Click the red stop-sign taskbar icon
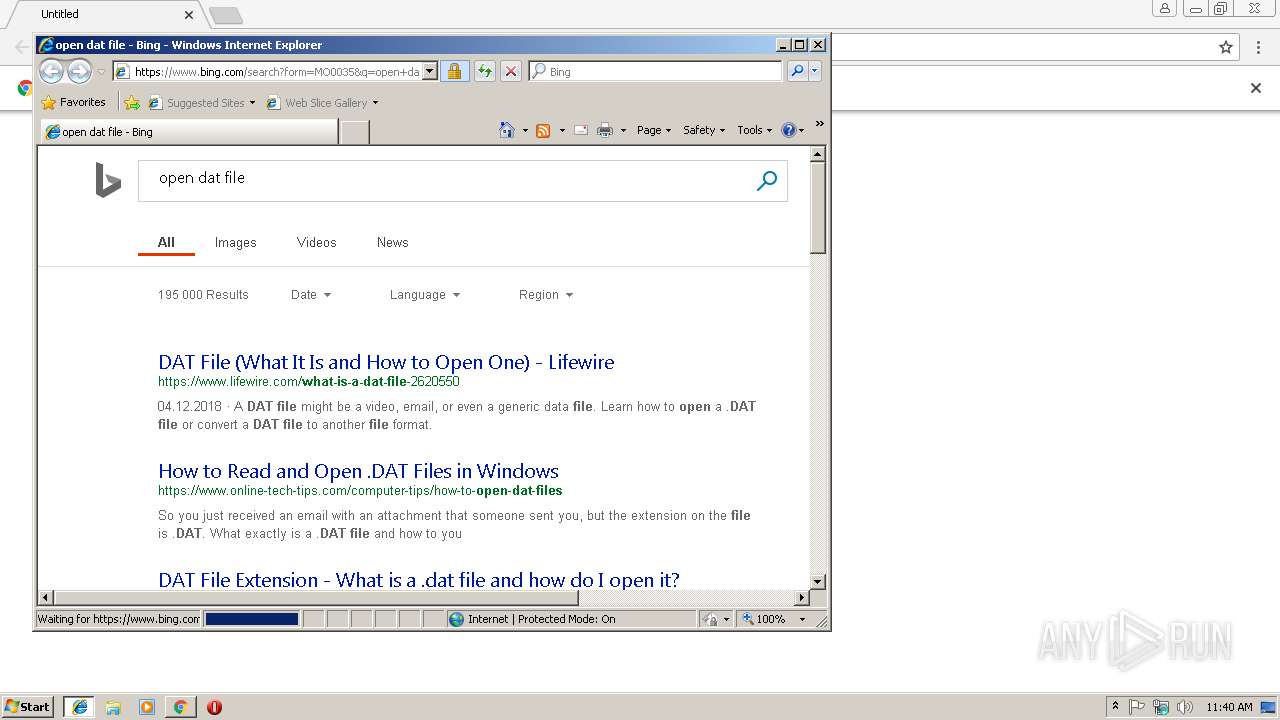 pyautogui.click(x=214, y=707)
